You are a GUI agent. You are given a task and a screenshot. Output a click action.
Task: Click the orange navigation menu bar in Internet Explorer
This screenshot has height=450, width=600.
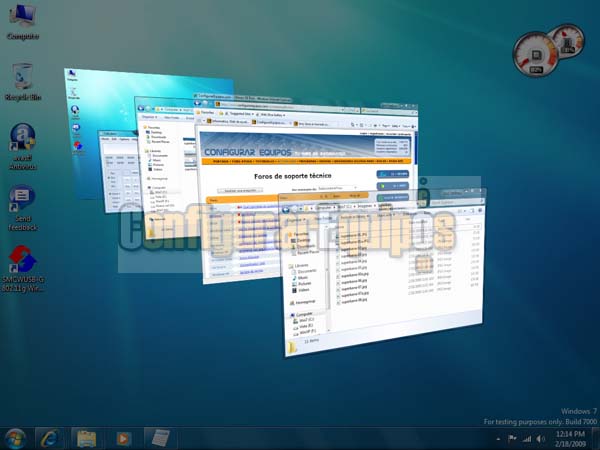point(306,161)
